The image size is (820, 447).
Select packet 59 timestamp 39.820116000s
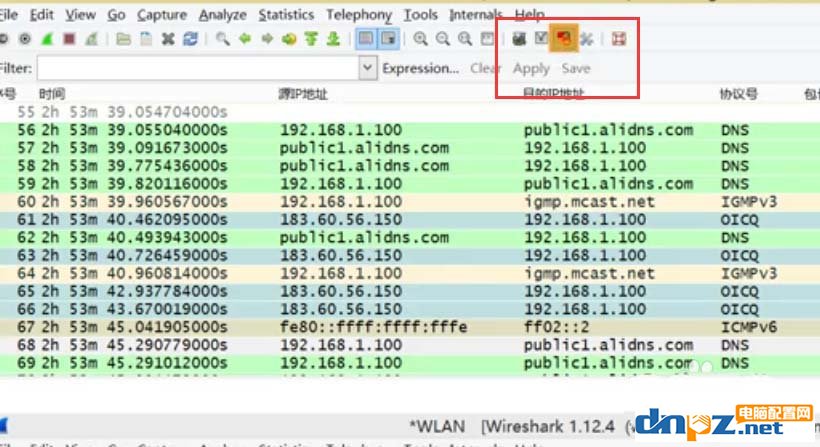point(410,184)
